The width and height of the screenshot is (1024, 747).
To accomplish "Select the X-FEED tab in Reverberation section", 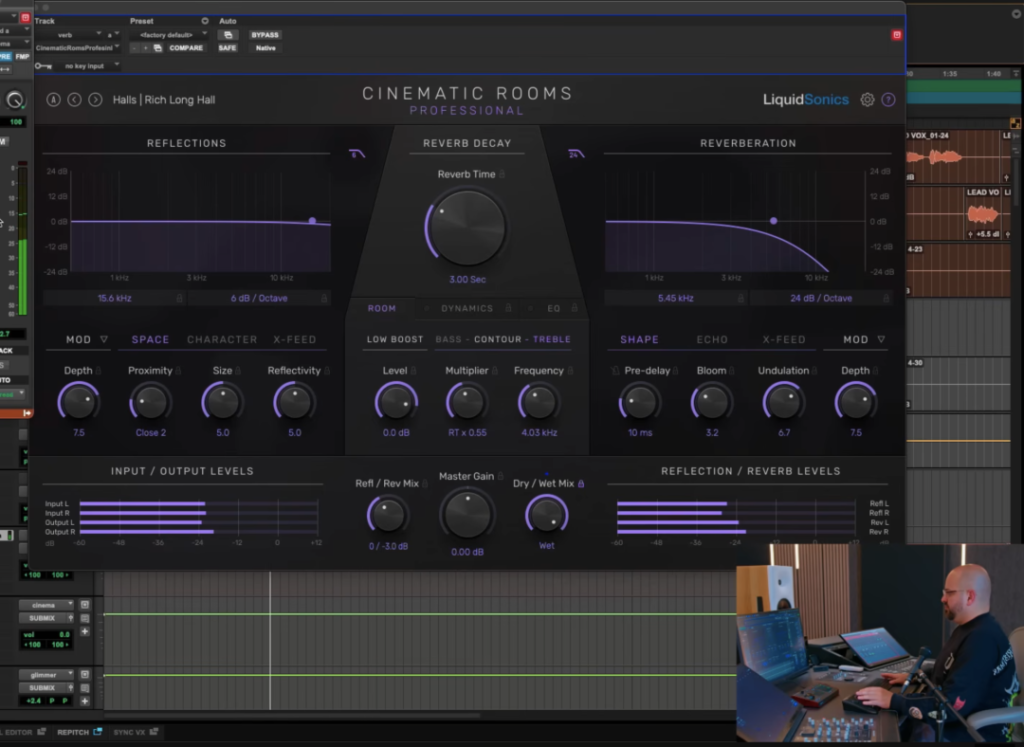I will 785,339.
